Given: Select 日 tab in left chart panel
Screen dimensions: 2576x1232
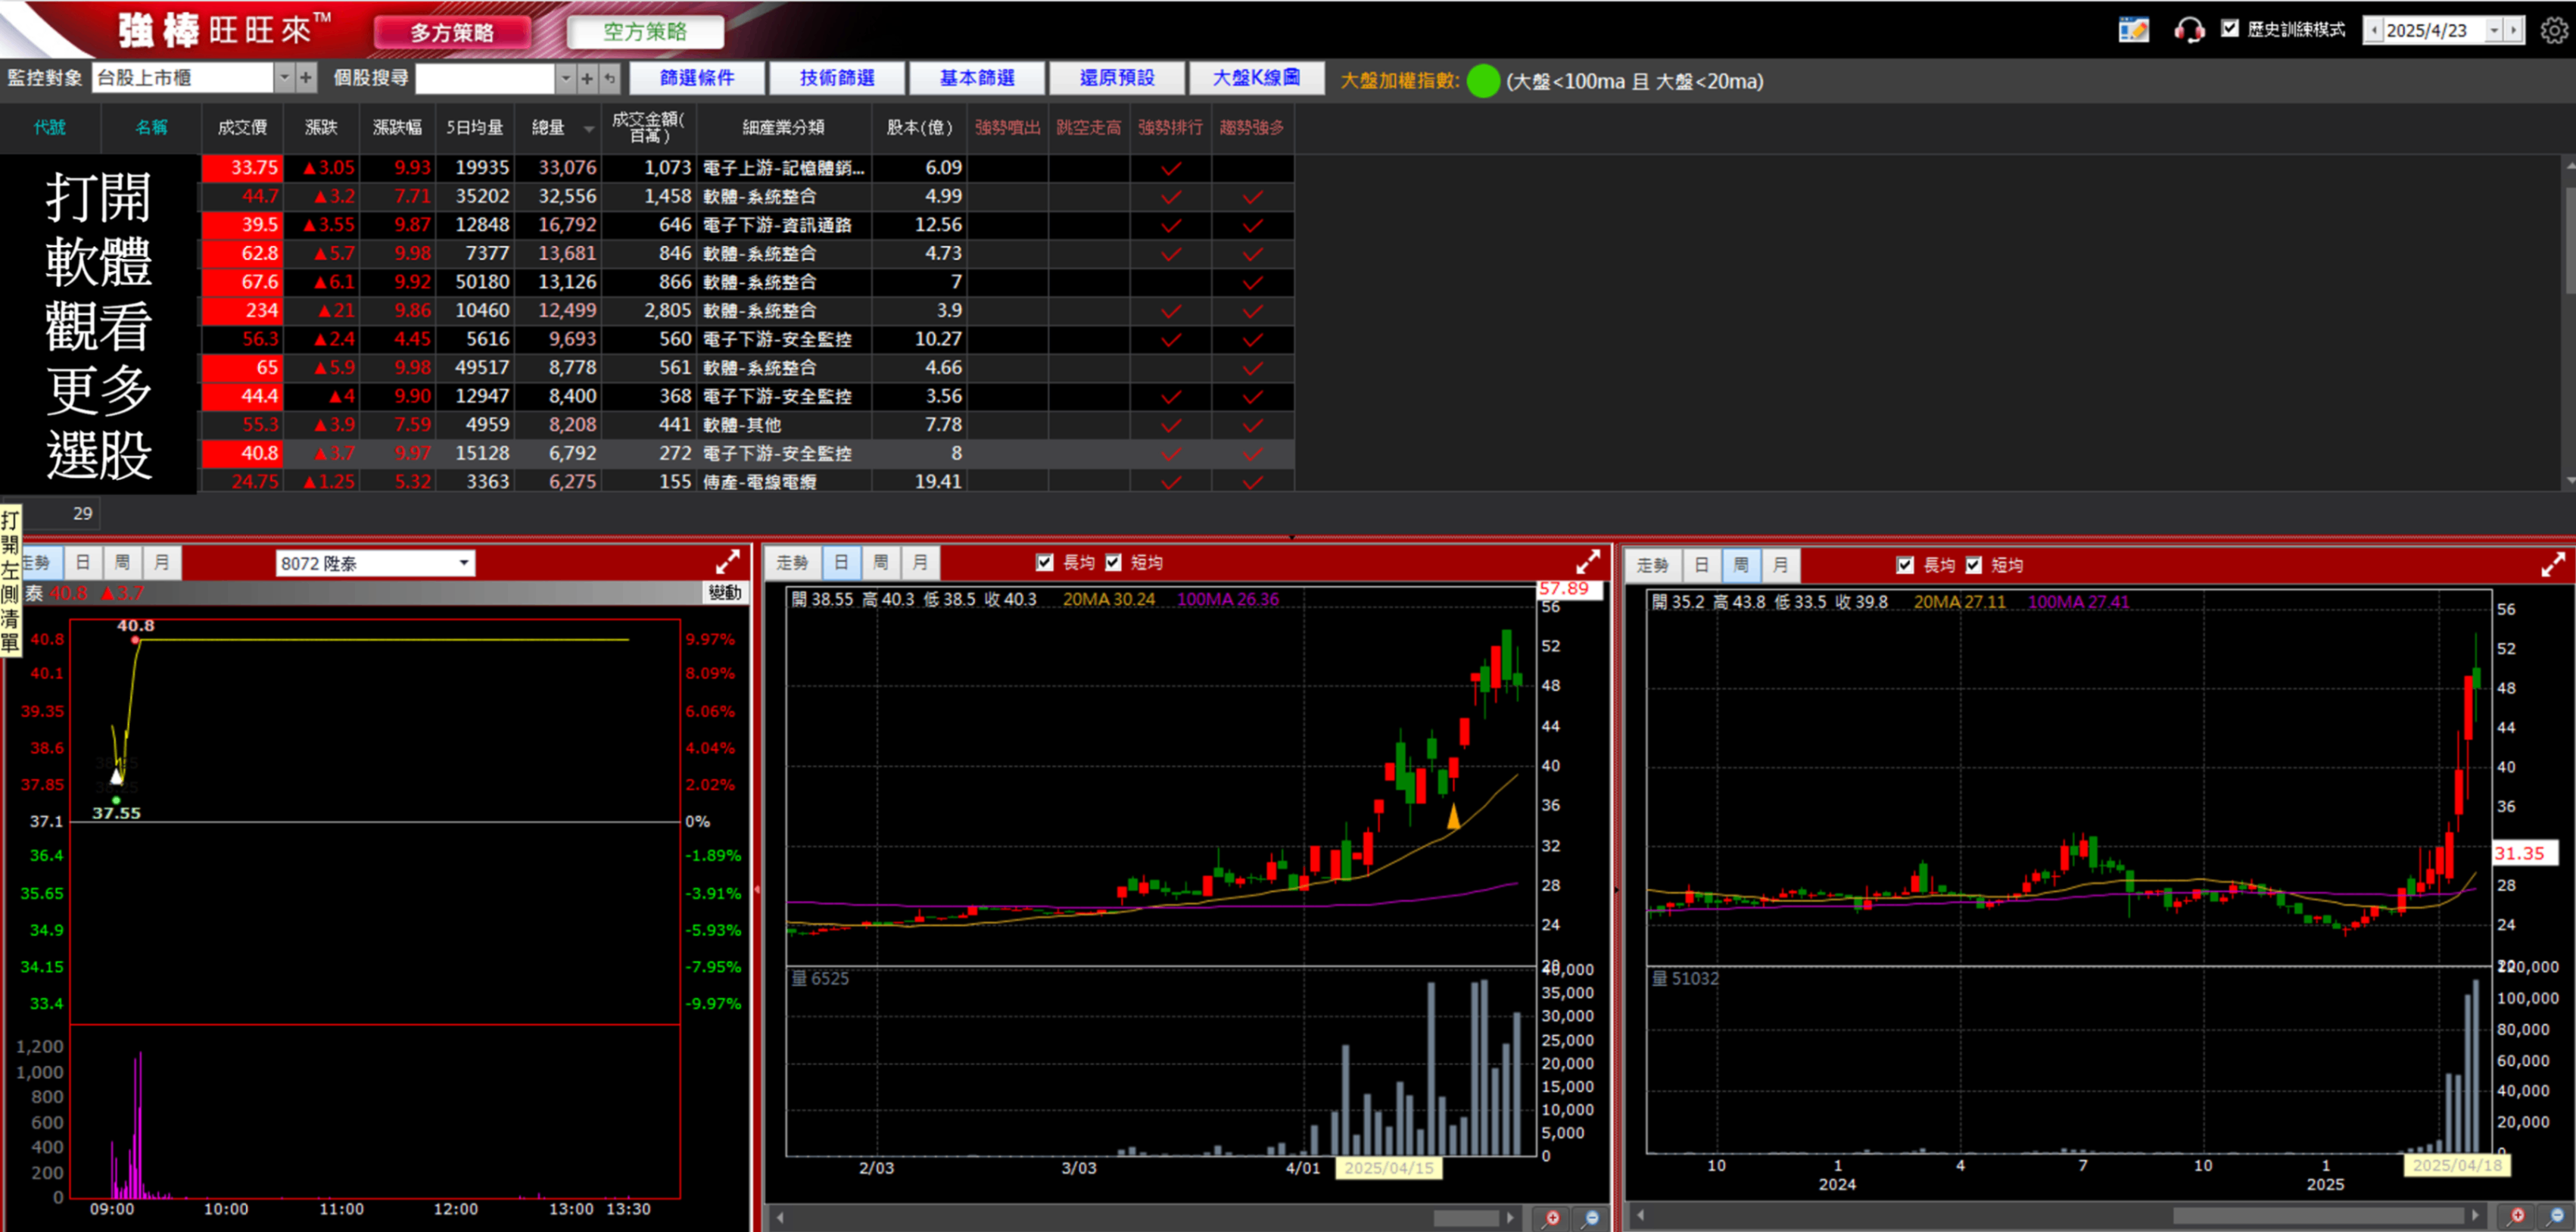Looking at the screenshot, I should click(83, 562).
